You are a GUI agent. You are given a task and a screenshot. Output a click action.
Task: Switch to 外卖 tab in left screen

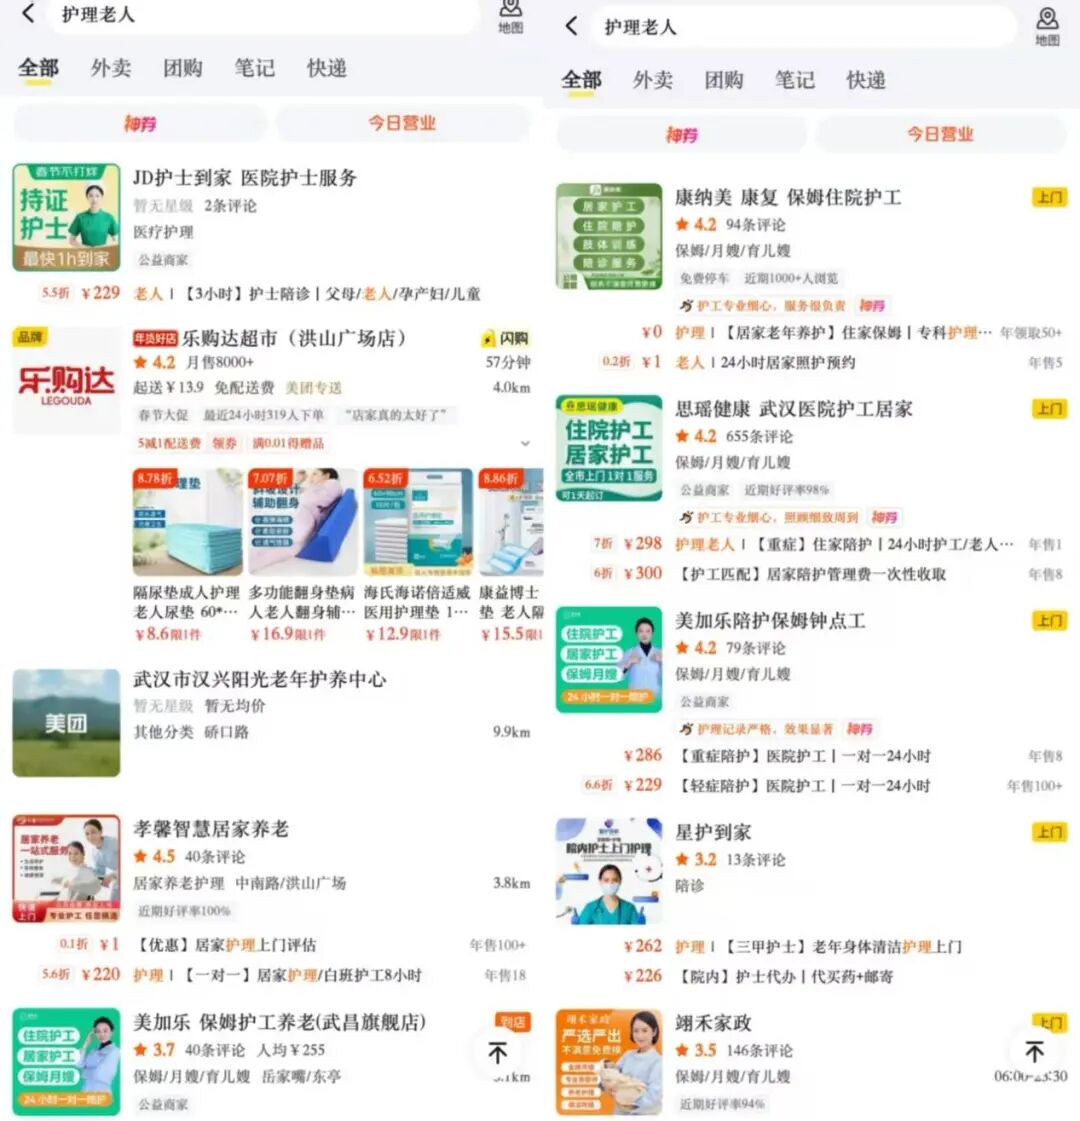pyautogui.click(x=111, y=69)
